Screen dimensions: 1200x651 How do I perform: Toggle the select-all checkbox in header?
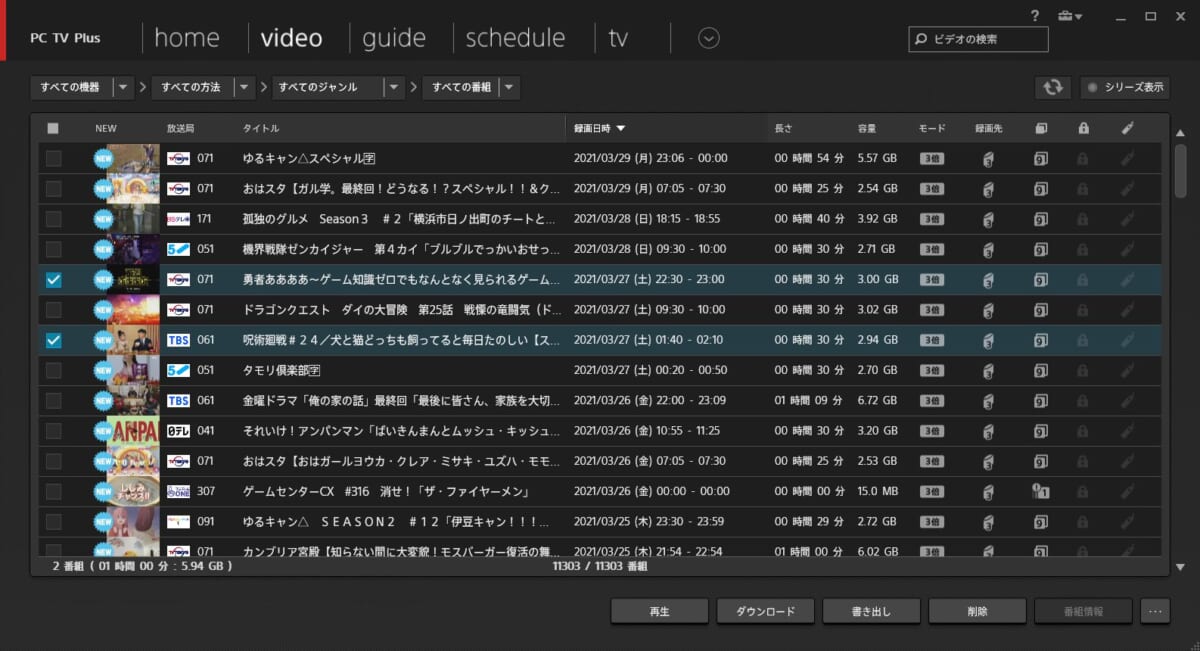pos(53,128)
